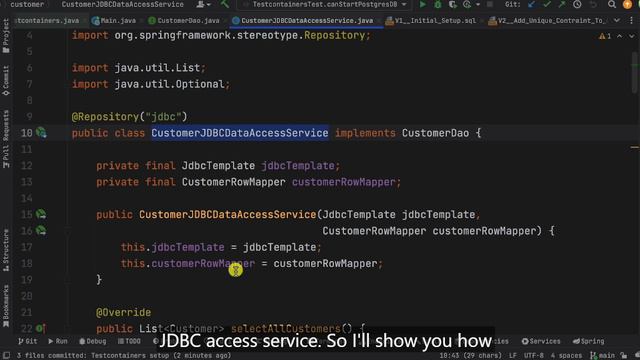
Task: Click the UTF-8 encoding selector in the status bar
Action: click(534, 356)
